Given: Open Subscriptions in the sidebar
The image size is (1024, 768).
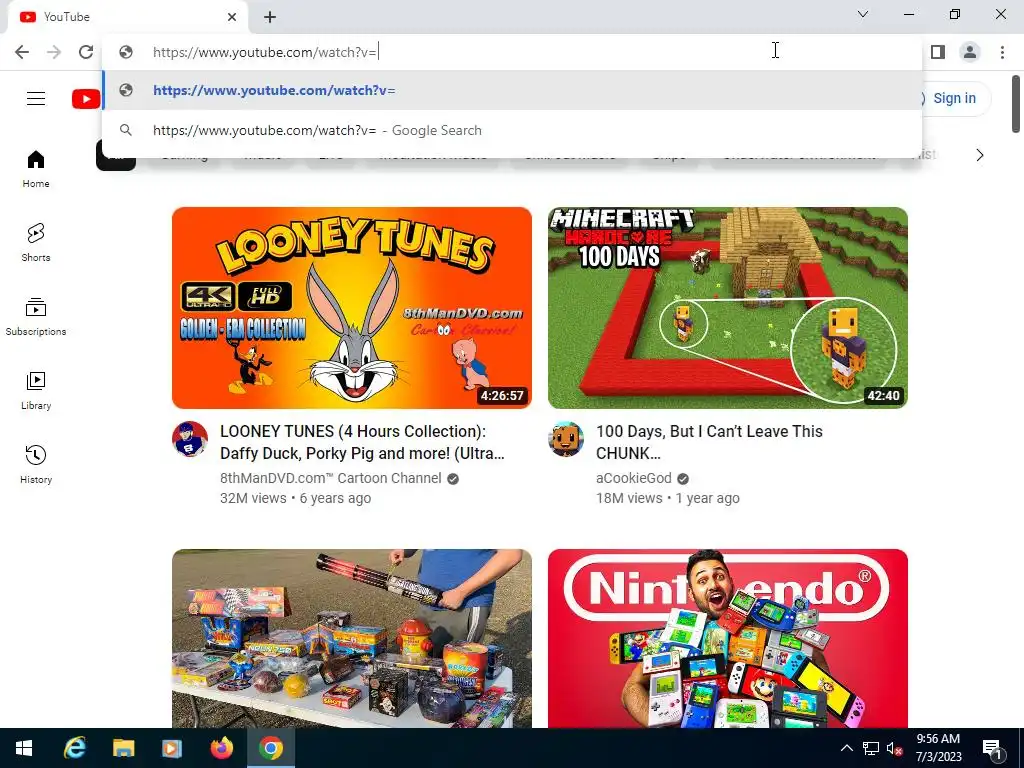Looking at the screenshot, I should 36,317.
